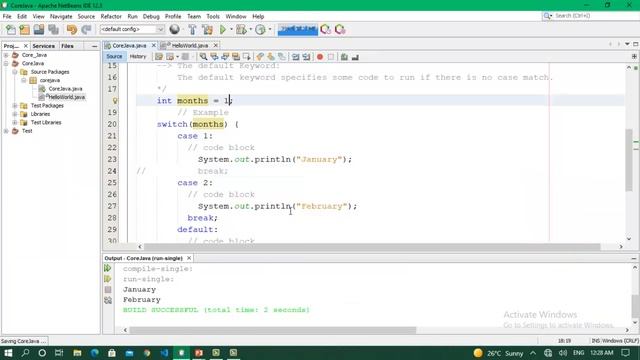Expand the Test Packages node

pos(15,105)
